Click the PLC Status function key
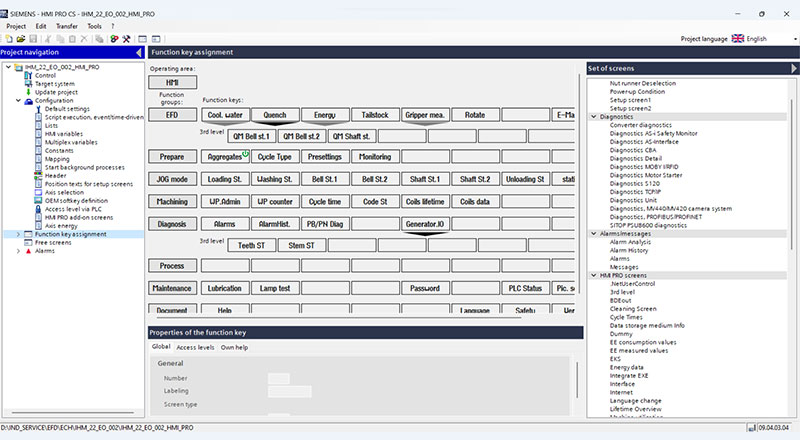 [525, 288]
